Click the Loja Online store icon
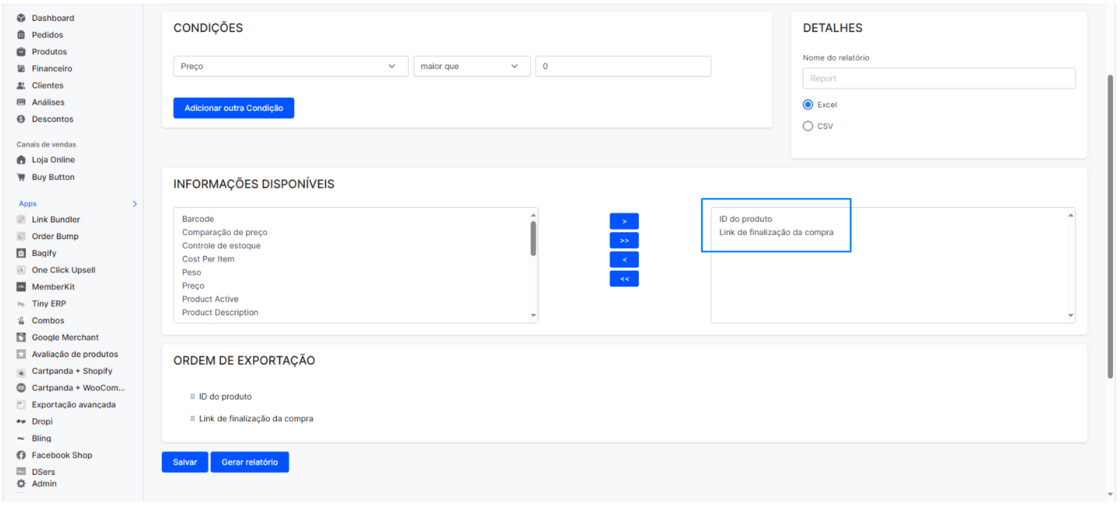This screenshot has height=507, width=1120. pos(21,160)
